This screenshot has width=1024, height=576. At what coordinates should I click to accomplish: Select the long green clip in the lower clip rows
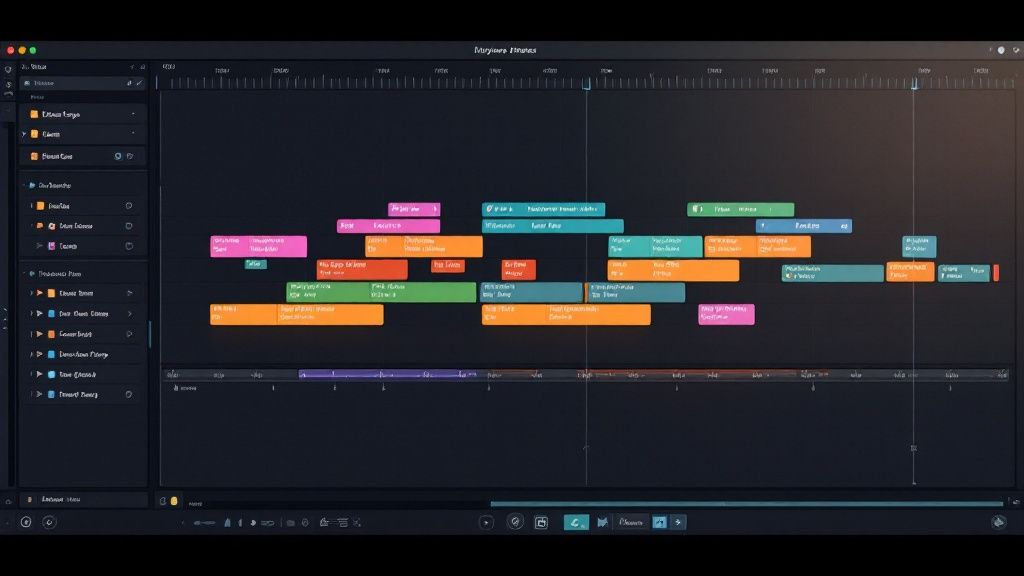click(x=381, y=292)
